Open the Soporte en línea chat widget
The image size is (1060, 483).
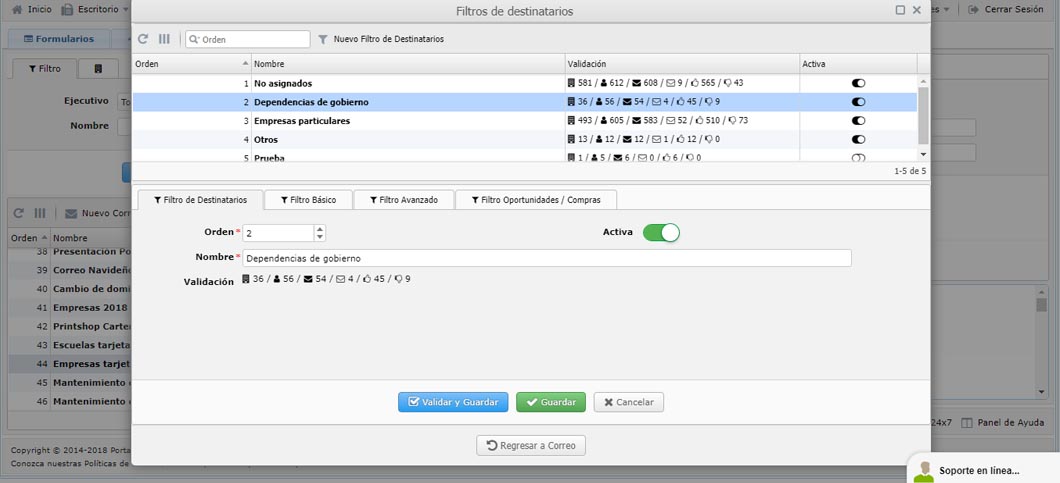pyautogui.click(x=980, y=469)
